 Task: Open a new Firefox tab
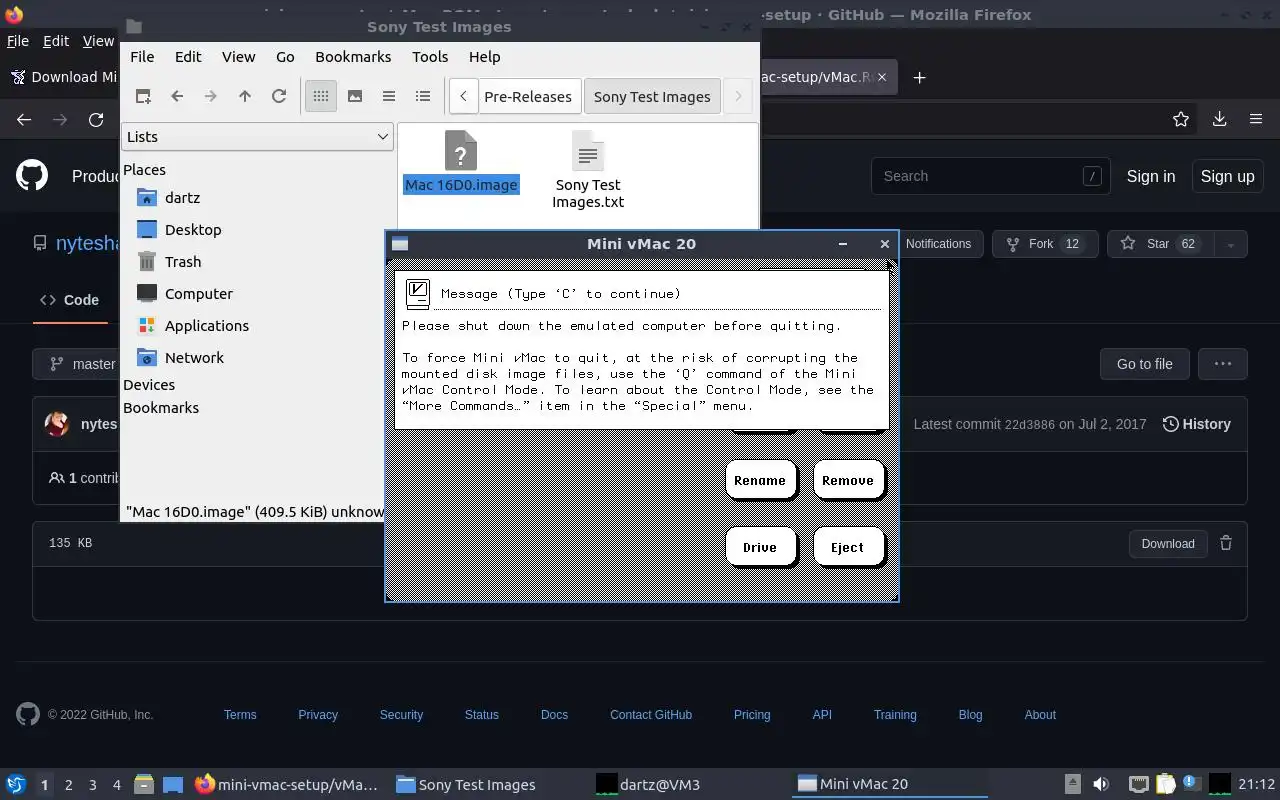pyautogui.click(x=919, y=77)
